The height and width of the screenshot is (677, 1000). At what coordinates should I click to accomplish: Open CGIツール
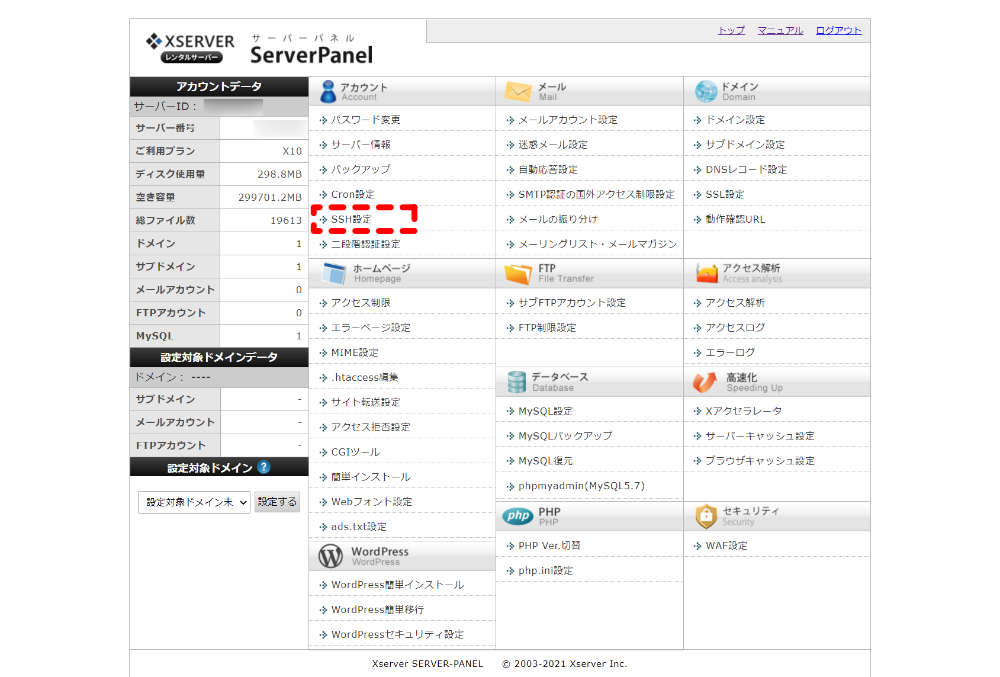(x=355, y=452)
